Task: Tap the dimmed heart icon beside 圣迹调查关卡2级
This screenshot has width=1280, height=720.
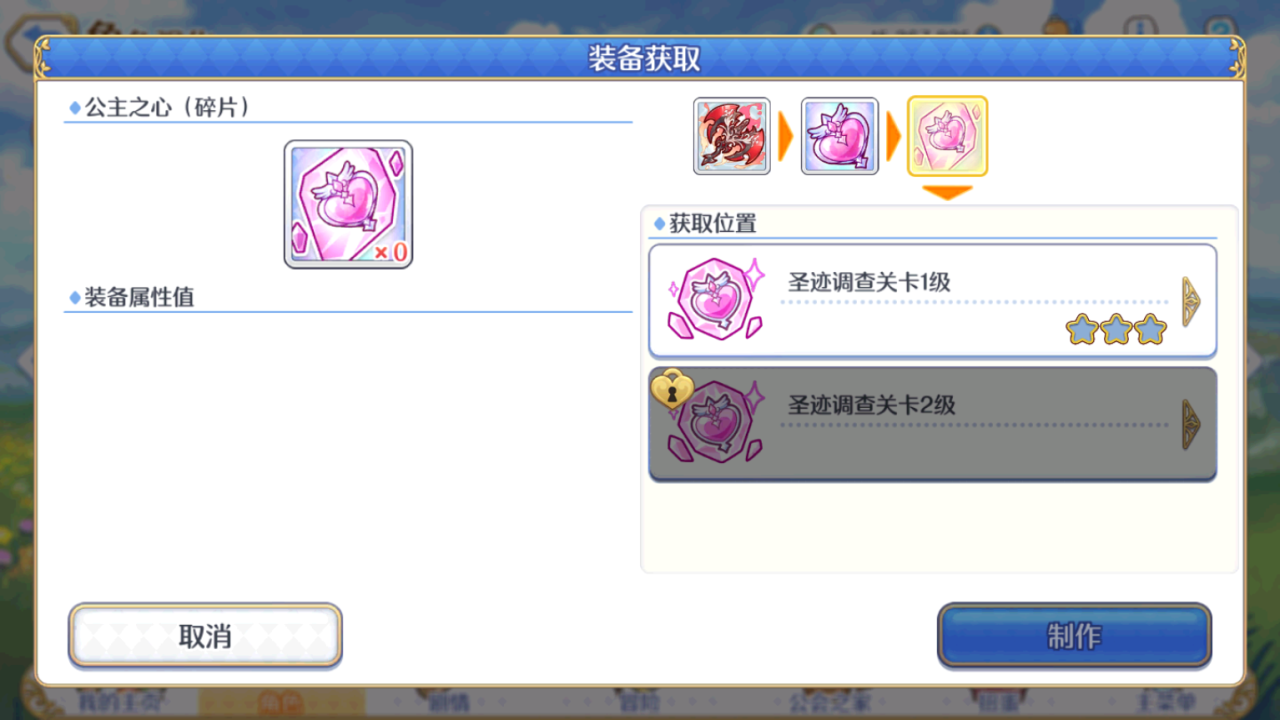Action: 716,425
